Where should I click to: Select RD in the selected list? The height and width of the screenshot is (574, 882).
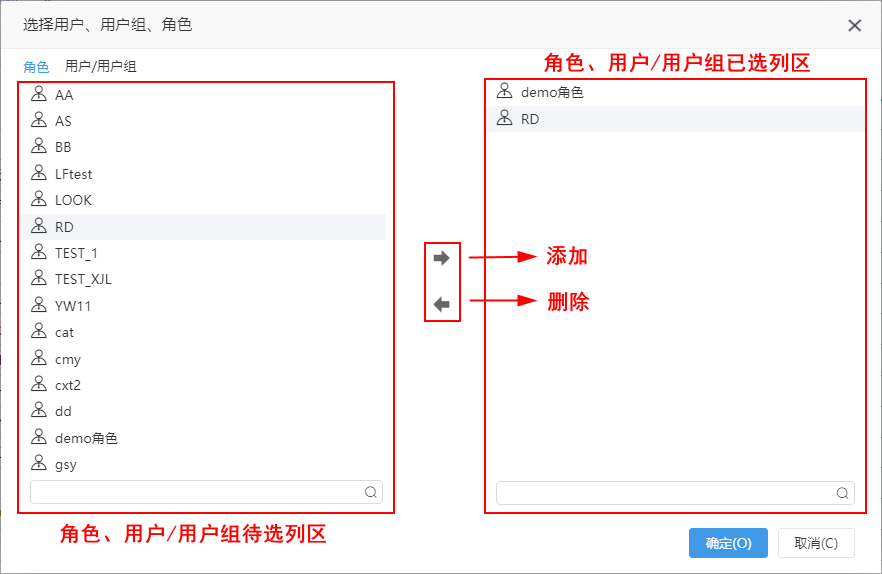coord(676,119)
